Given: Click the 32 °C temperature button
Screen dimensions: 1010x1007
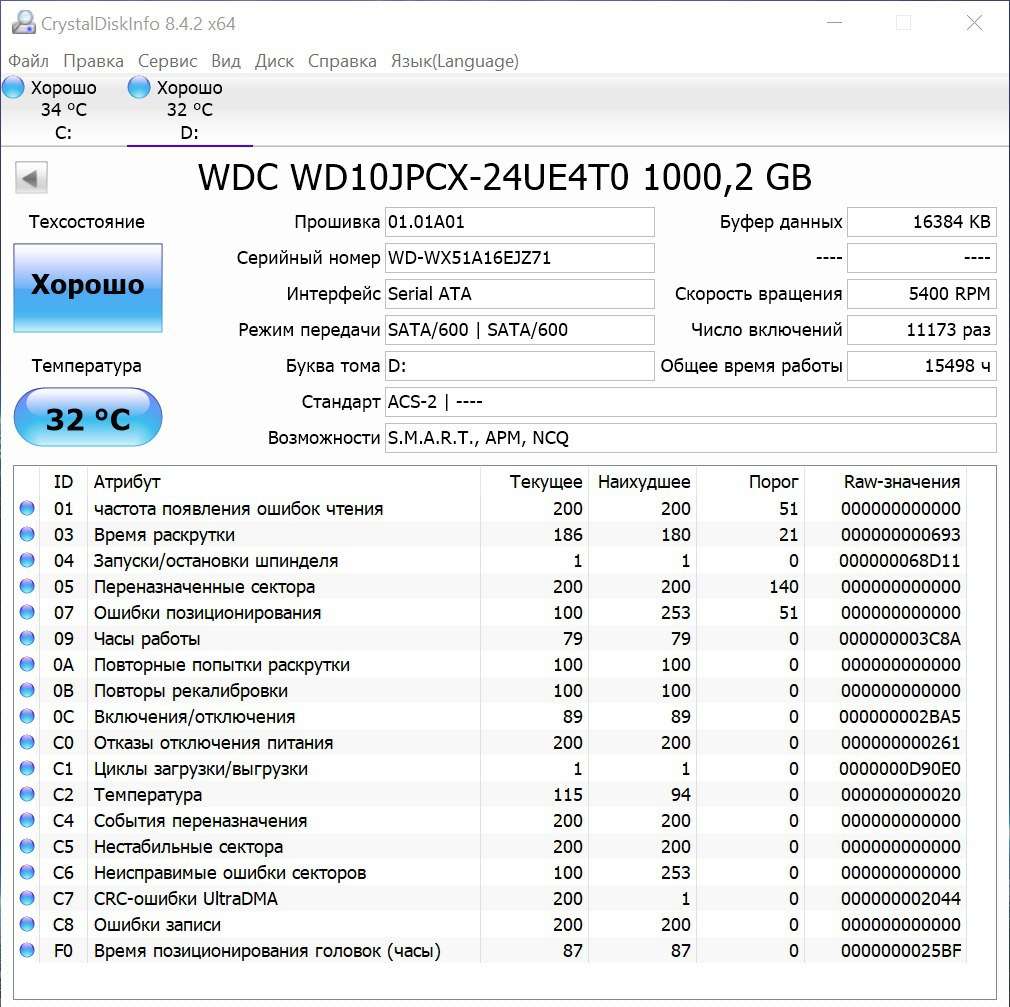Looking at the screenshot, I should tap(88, 418).
